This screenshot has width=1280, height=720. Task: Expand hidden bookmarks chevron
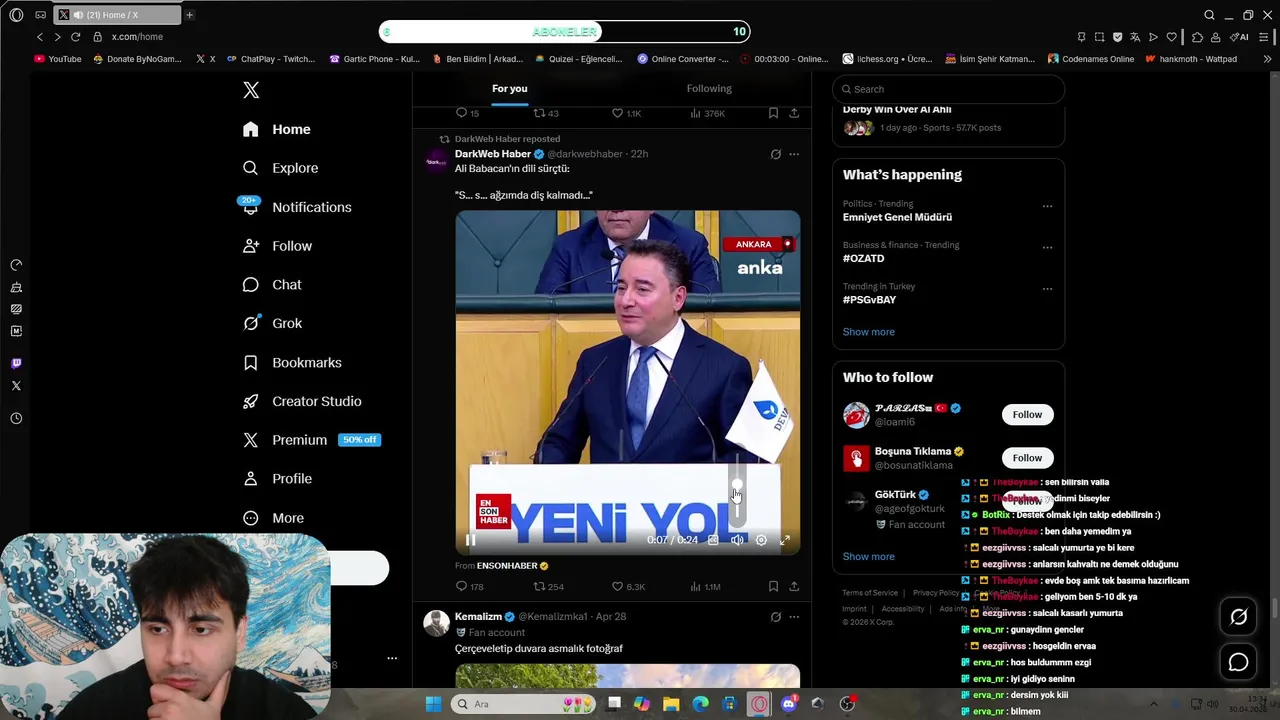click(1267, 59)
